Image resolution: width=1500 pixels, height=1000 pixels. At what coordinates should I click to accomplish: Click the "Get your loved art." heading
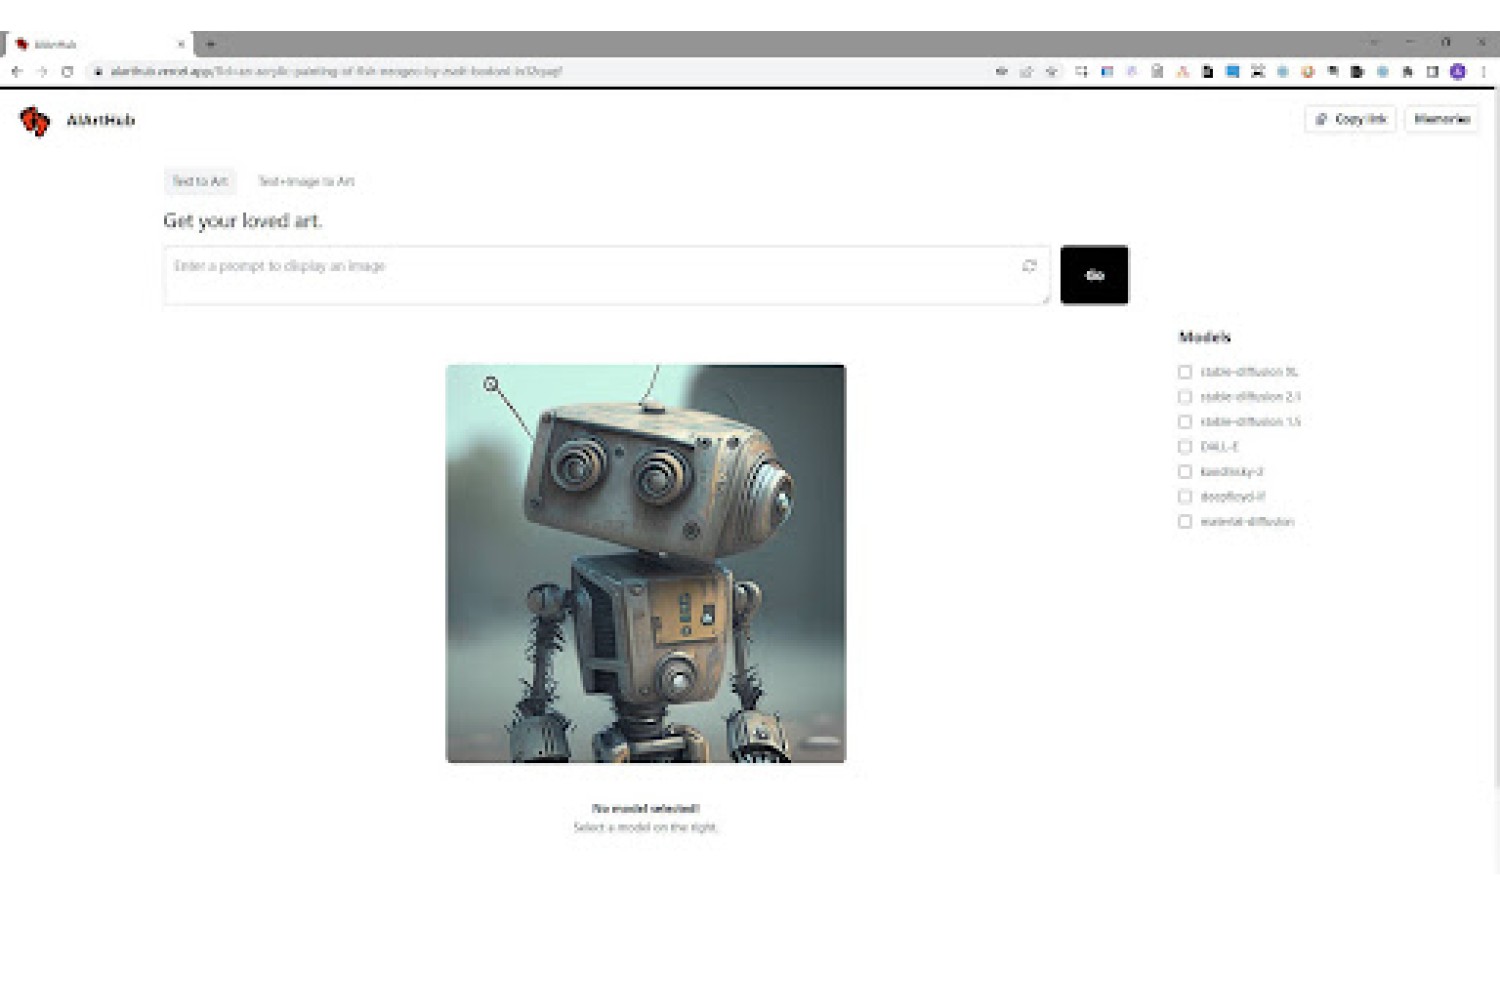point(243,221)
